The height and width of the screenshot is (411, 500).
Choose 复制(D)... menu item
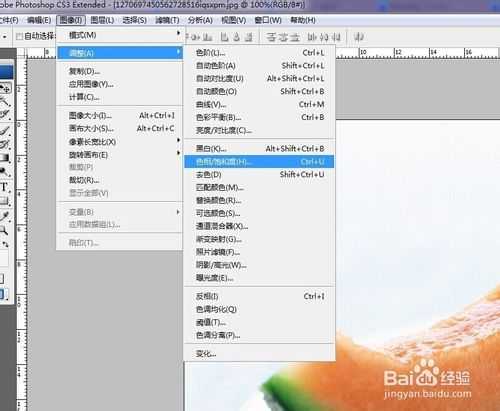(120, 71)
